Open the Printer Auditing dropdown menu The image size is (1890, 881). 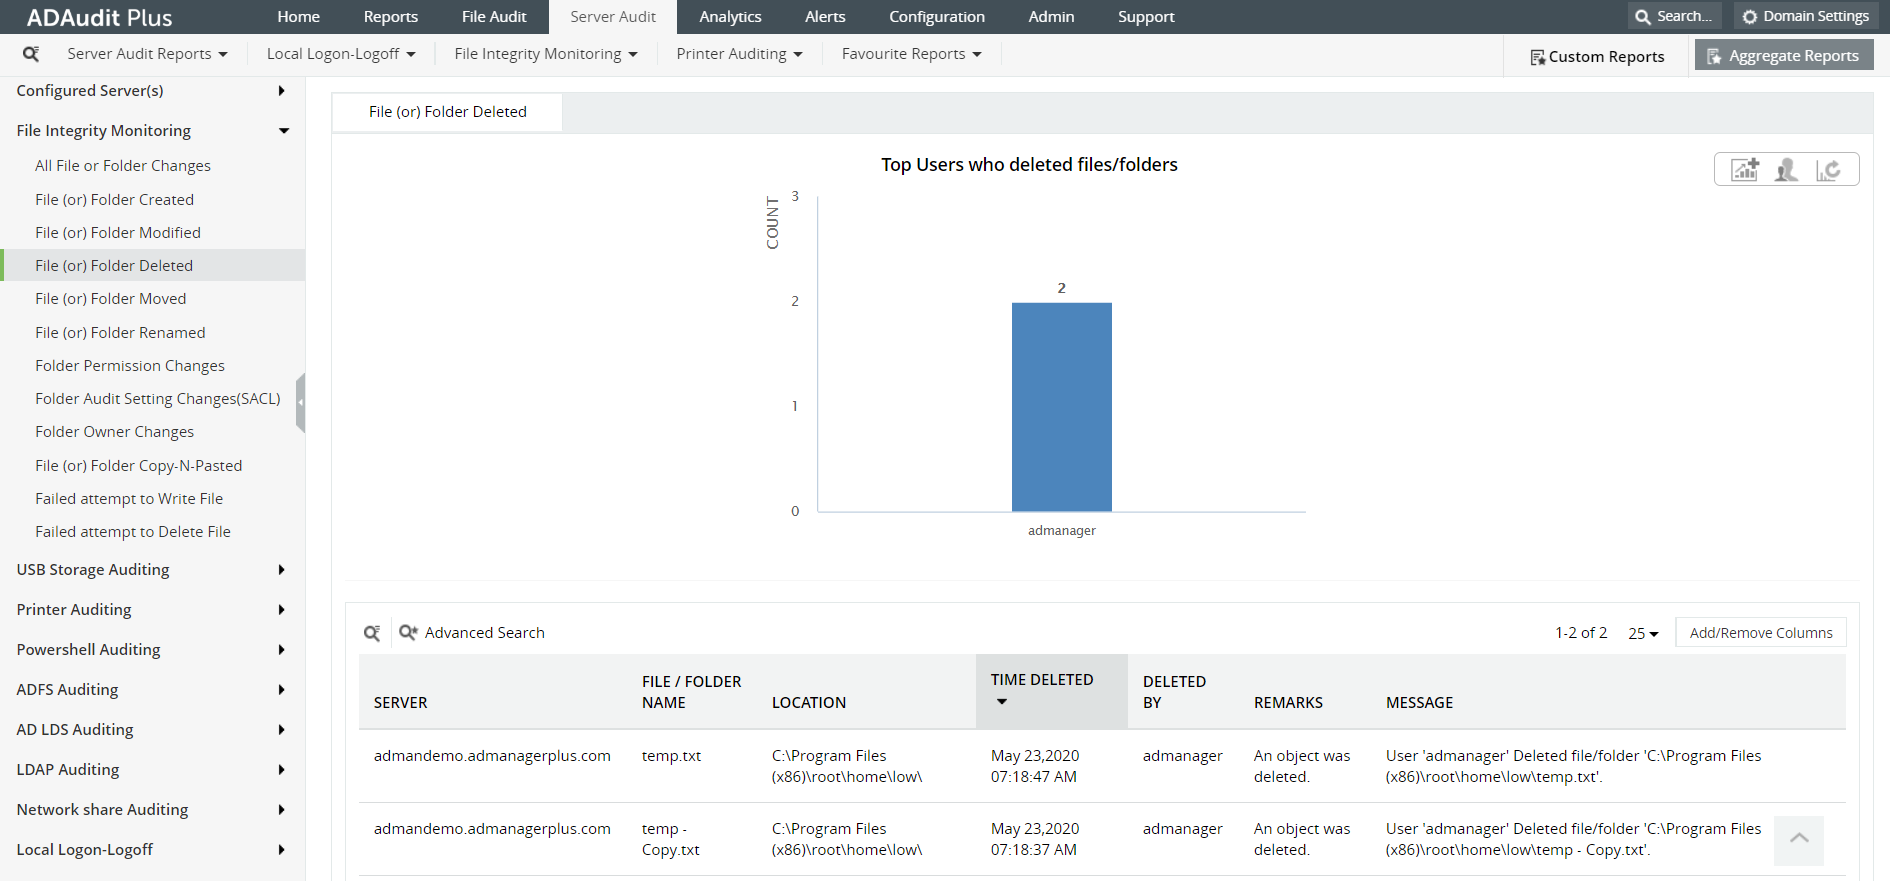739,54
